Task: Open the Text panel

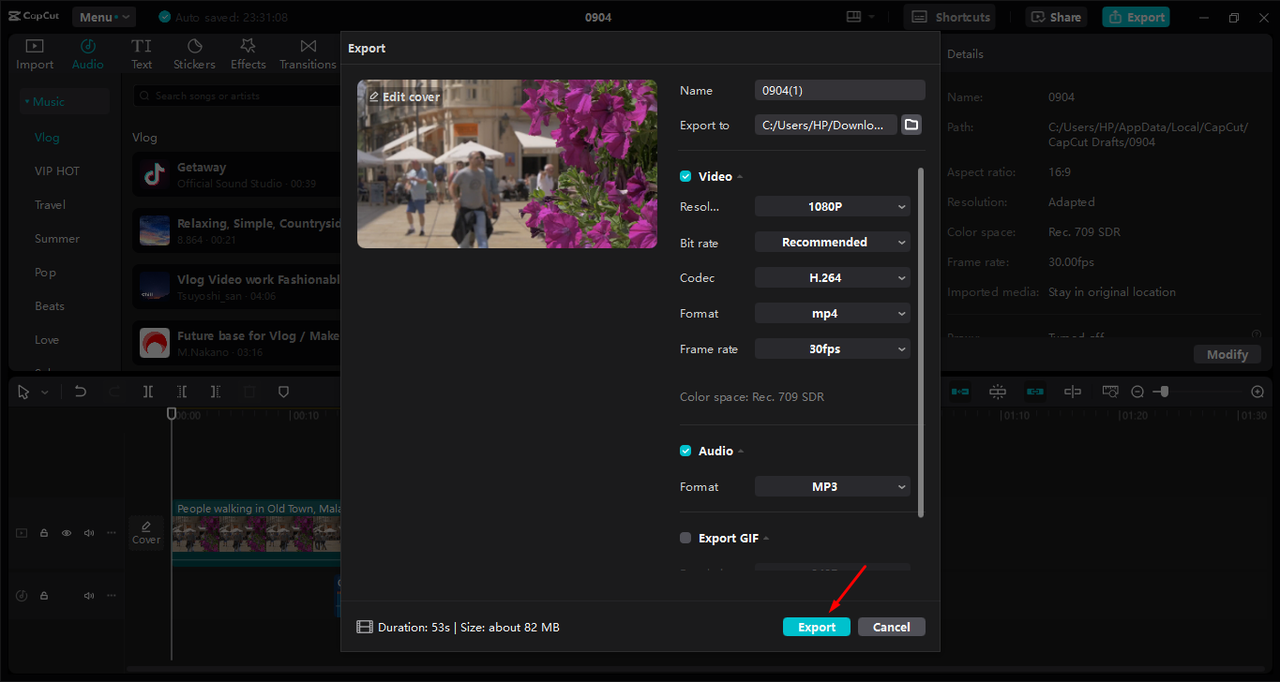Action: click(142, 54)
